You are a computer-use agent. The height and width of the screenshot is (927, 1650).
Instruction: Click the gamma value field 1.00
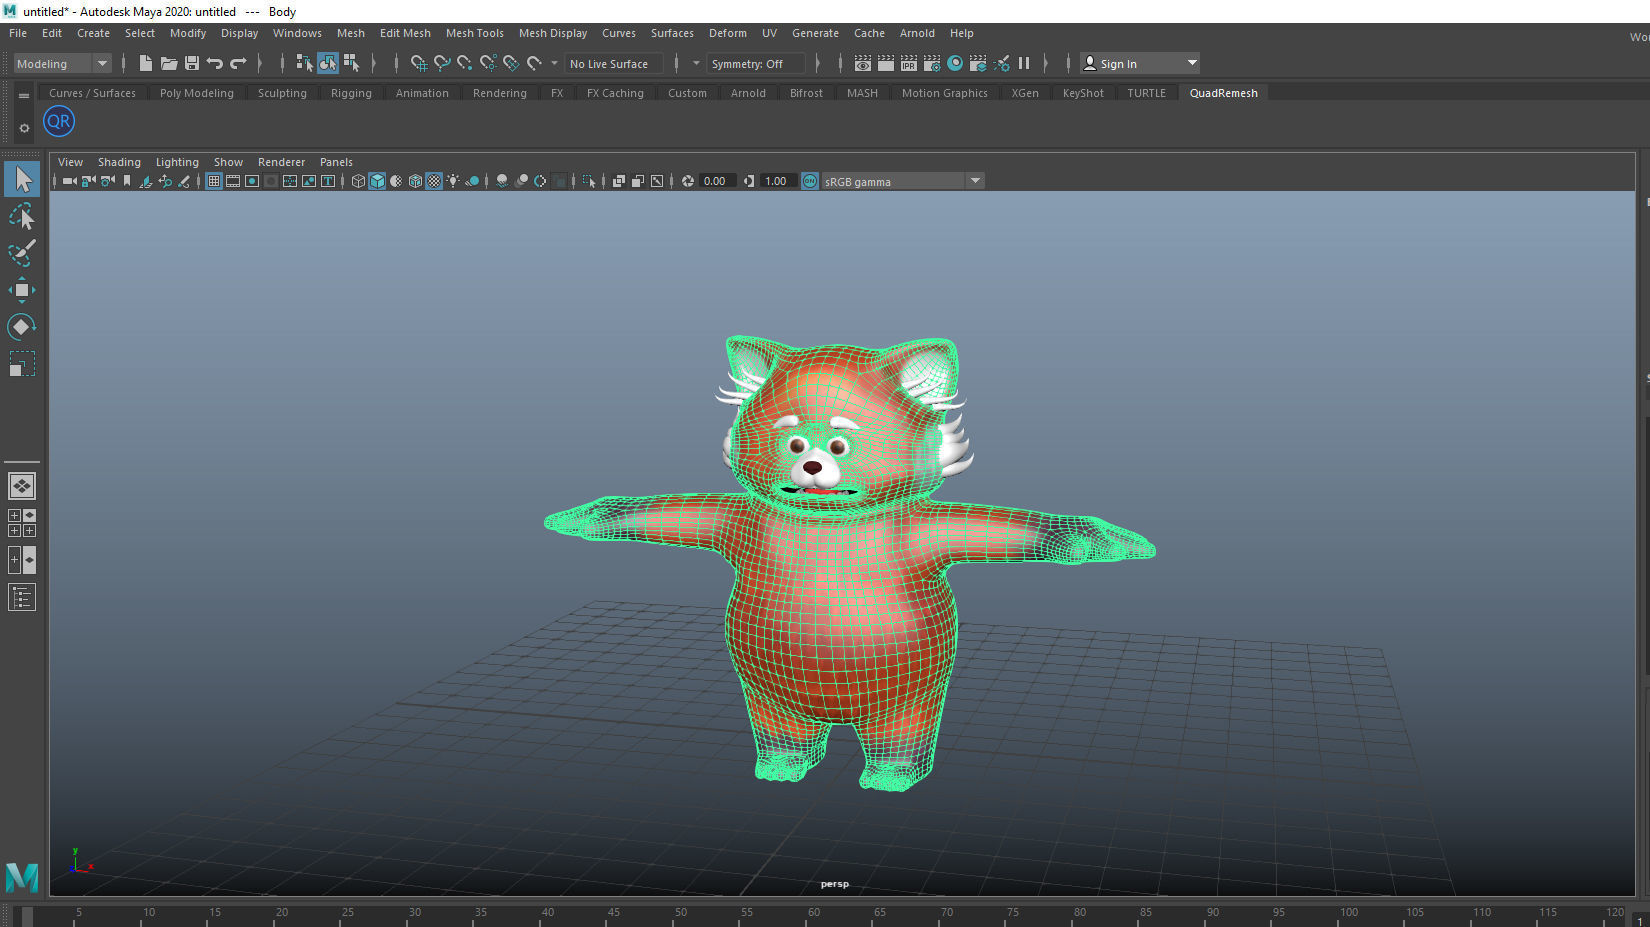(x=777, y=181)
